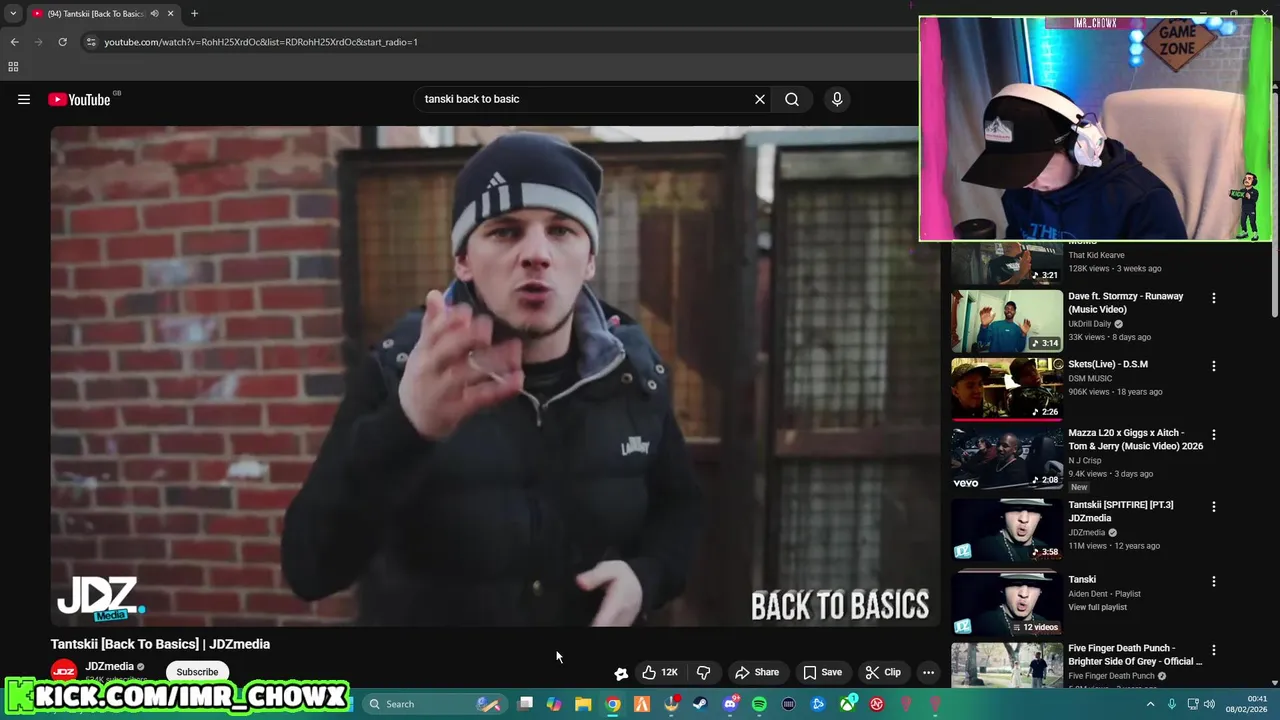Viewport: 1280px width, 720px height.
Task: Click the Clip button
Action: coord(883,672)
